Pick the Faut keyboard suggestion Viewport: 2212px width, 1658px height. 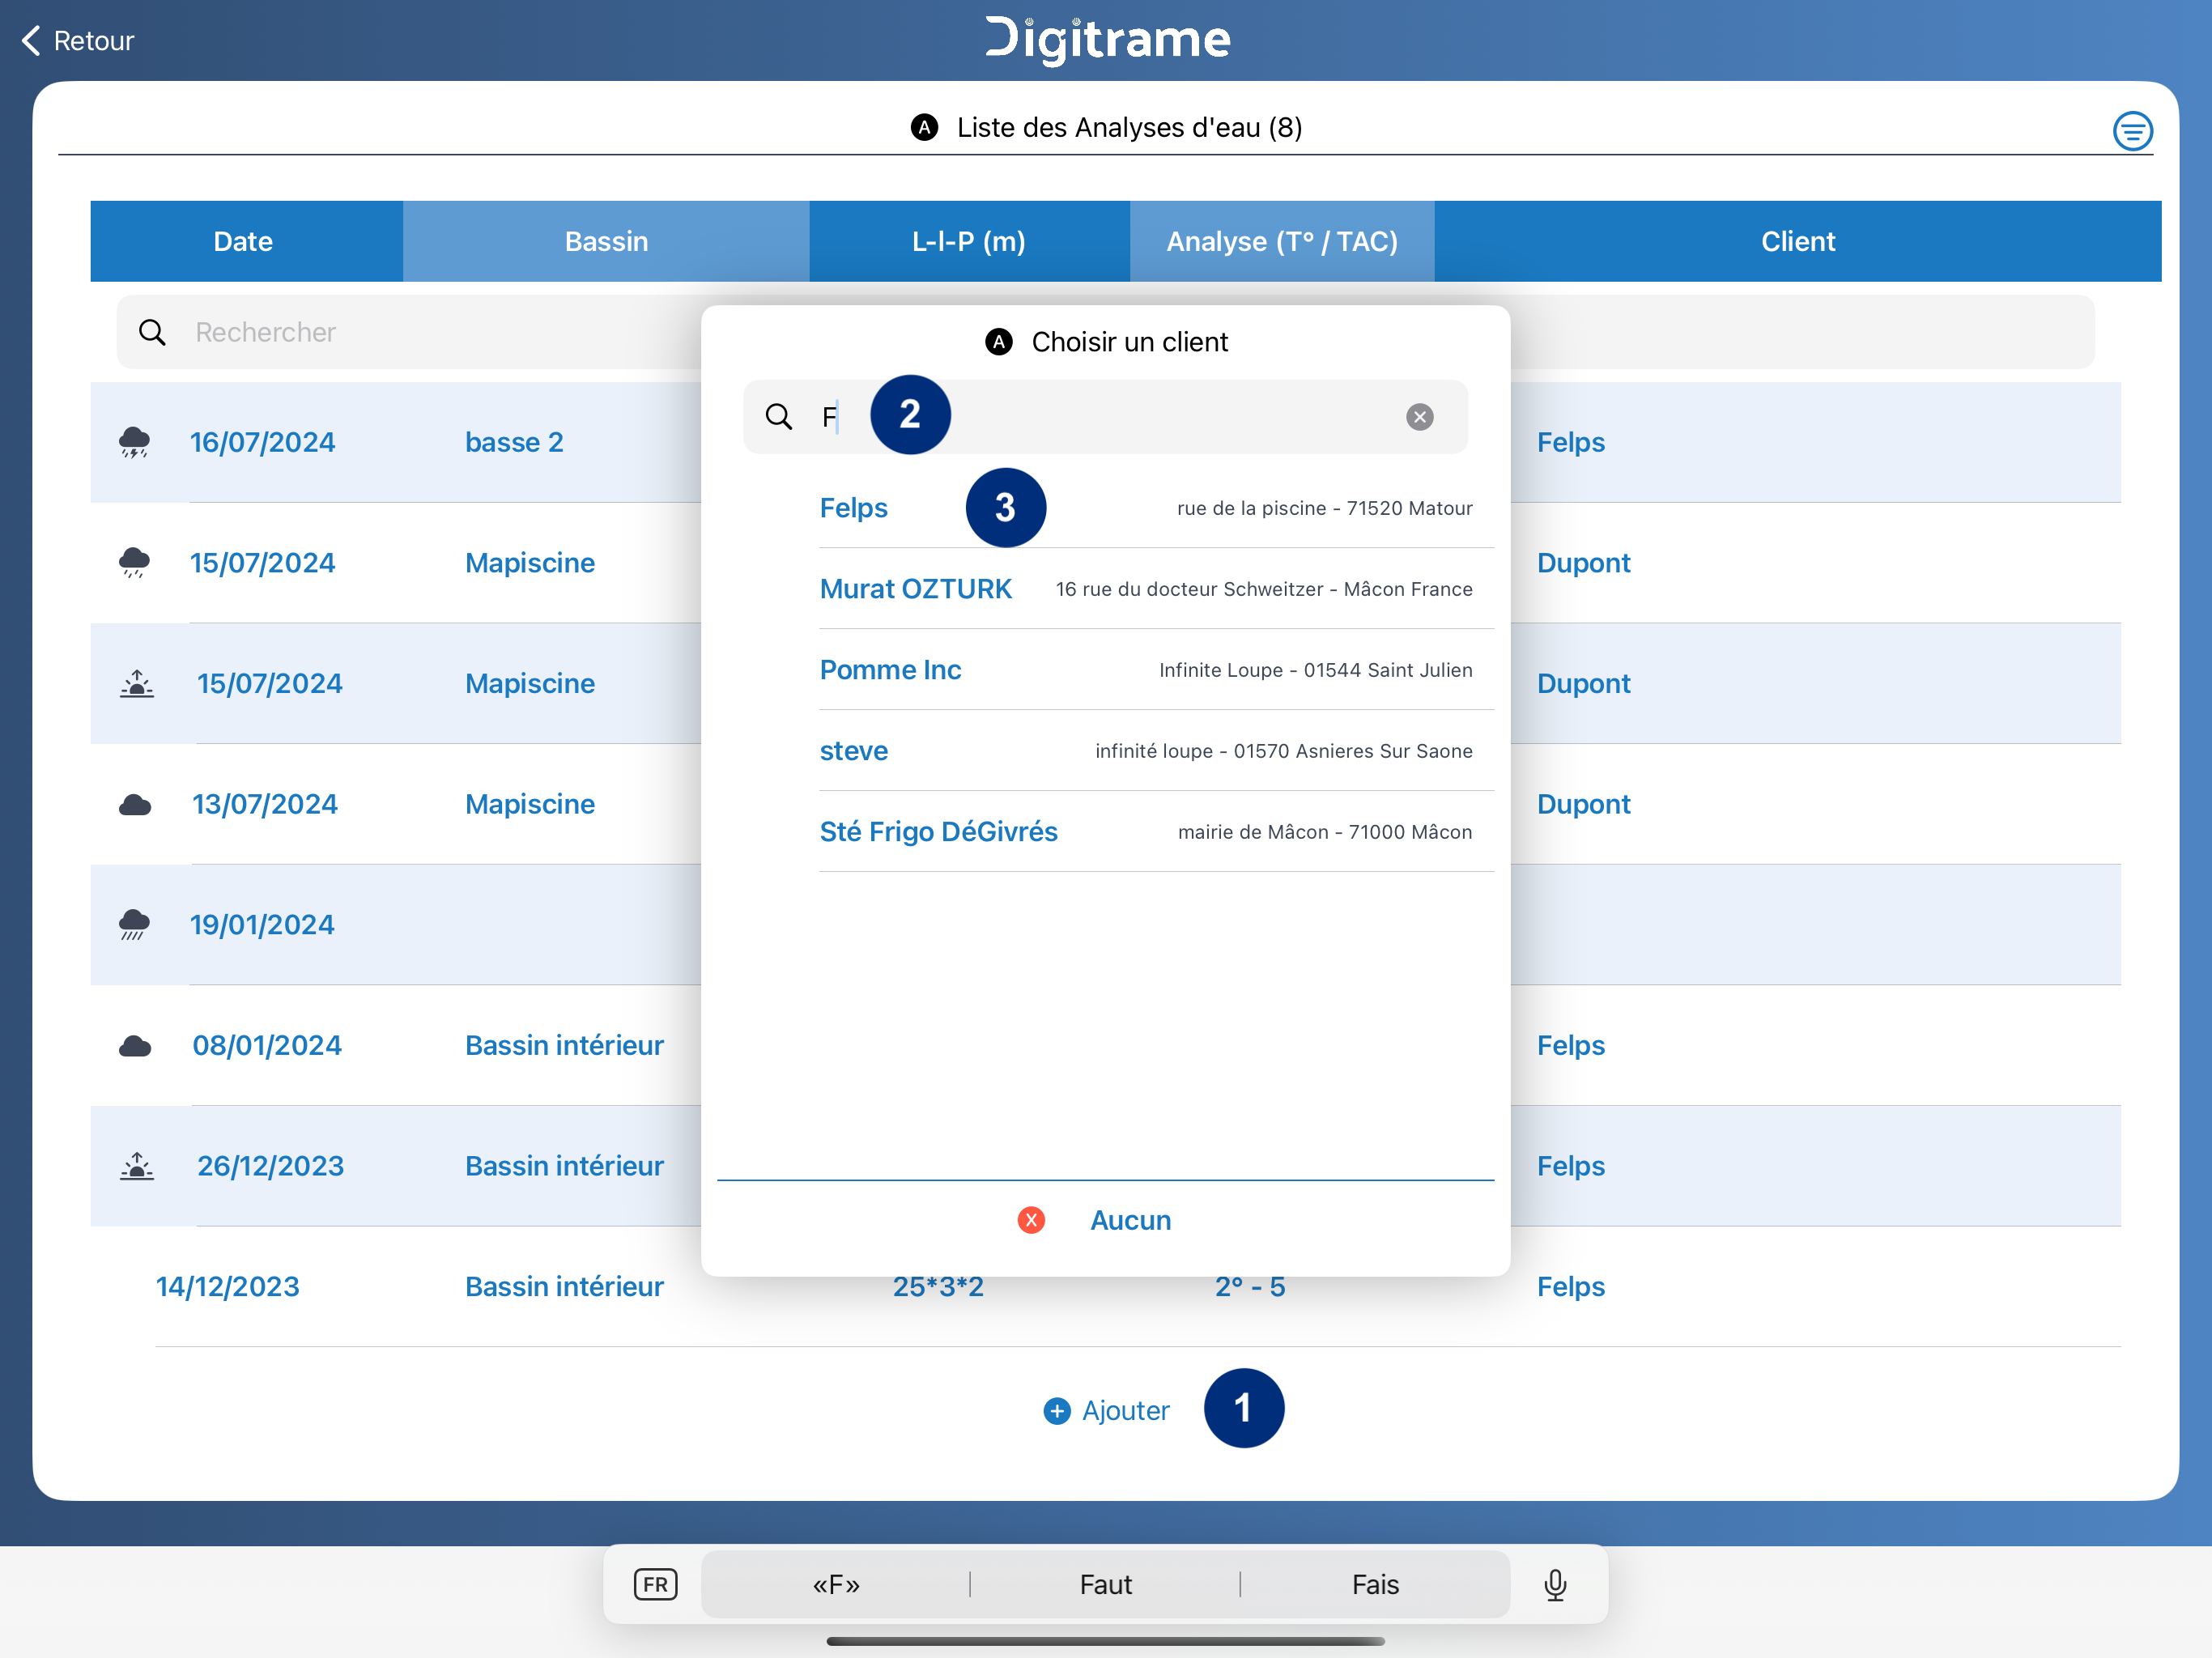tap(1105, 1585)
